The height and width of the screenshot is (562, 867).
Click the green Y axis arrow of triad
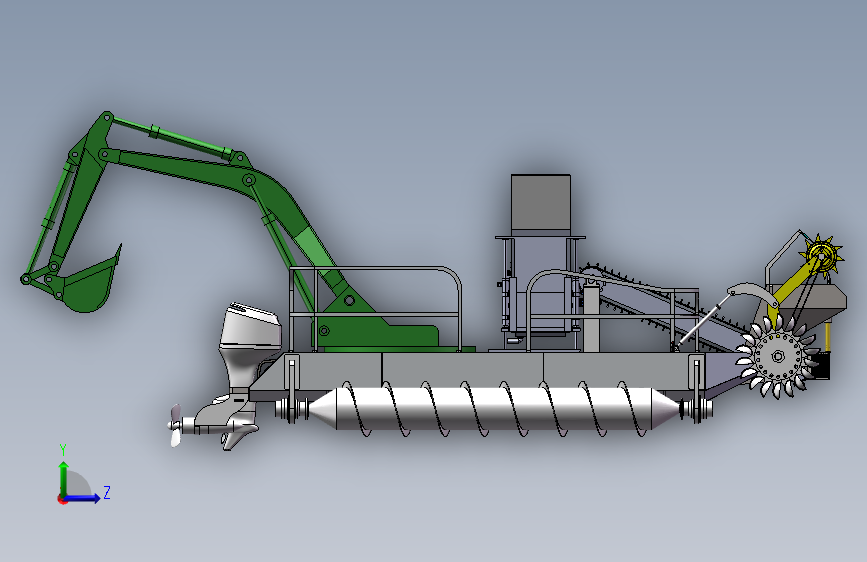click(64, 480)
